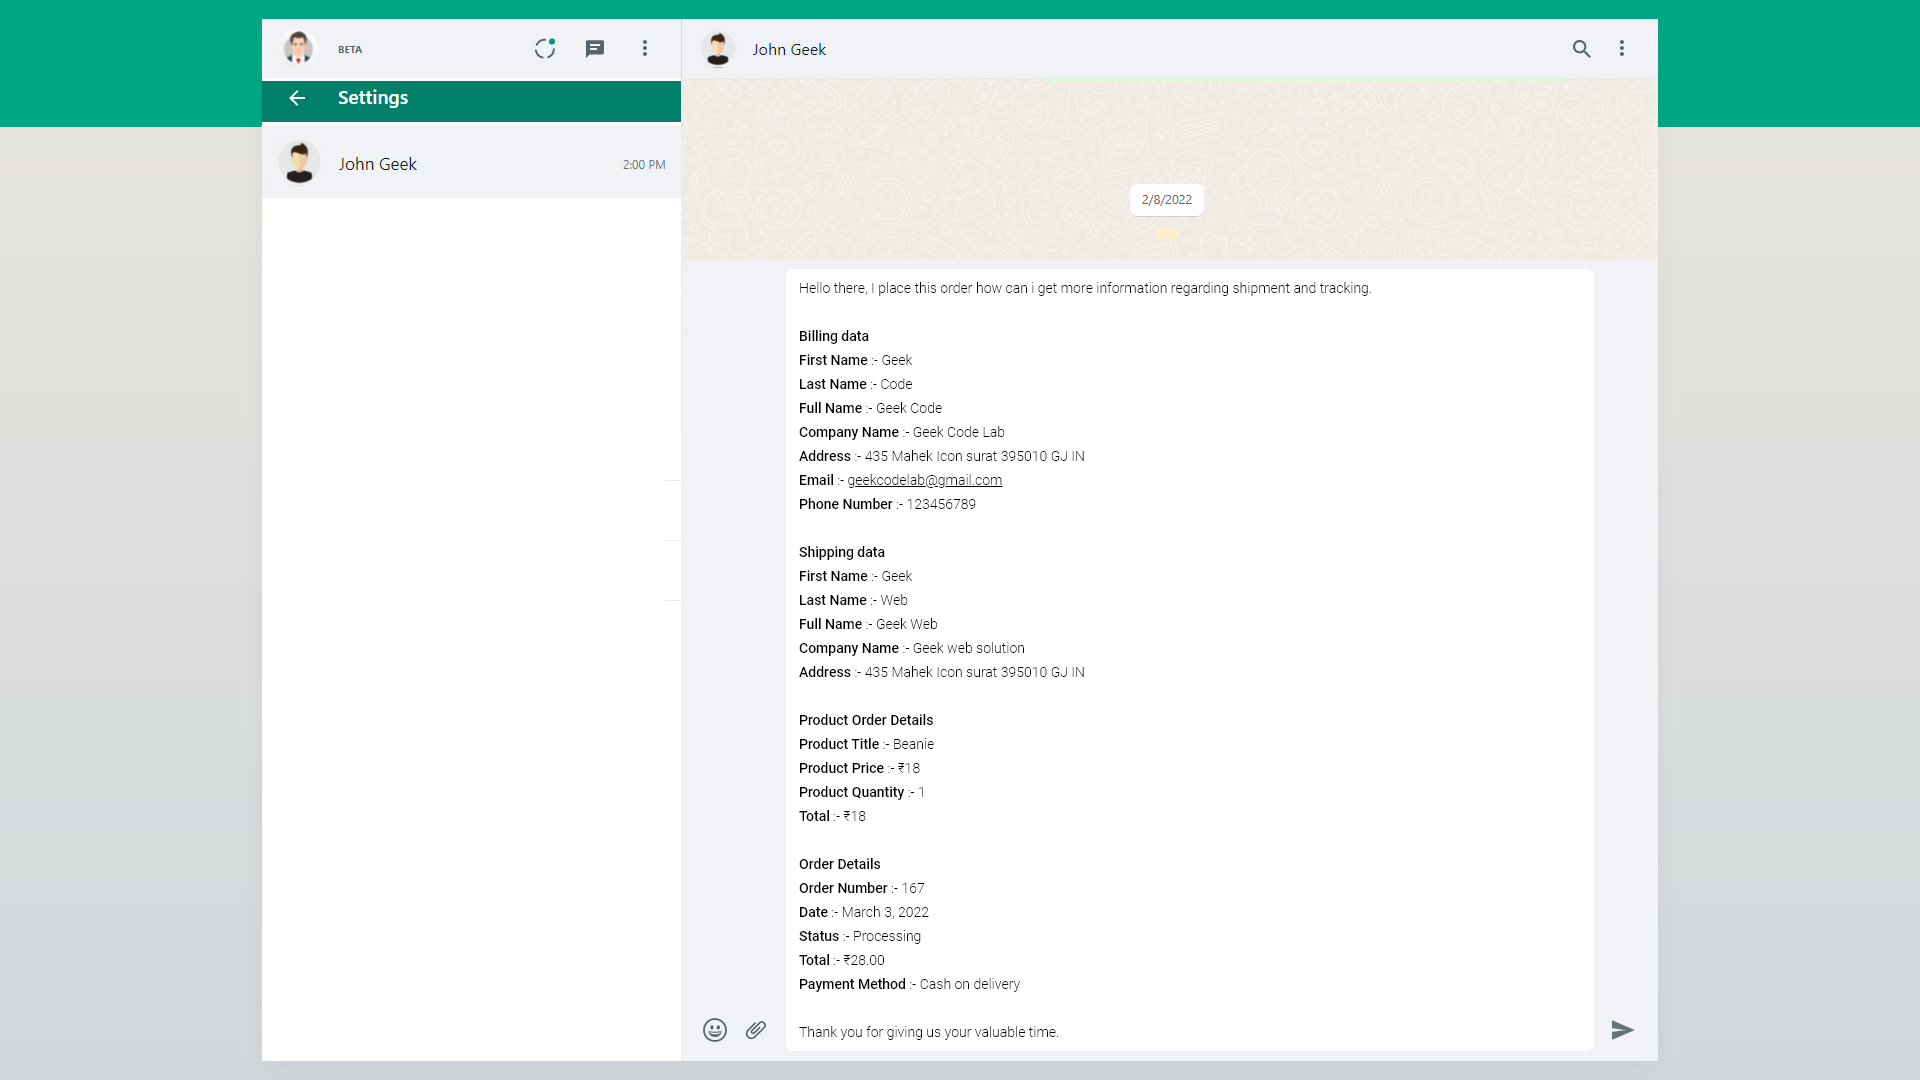Select the Shipping data heading
The height and width of the screenshot is (1080, 1920).
point(842,552)
